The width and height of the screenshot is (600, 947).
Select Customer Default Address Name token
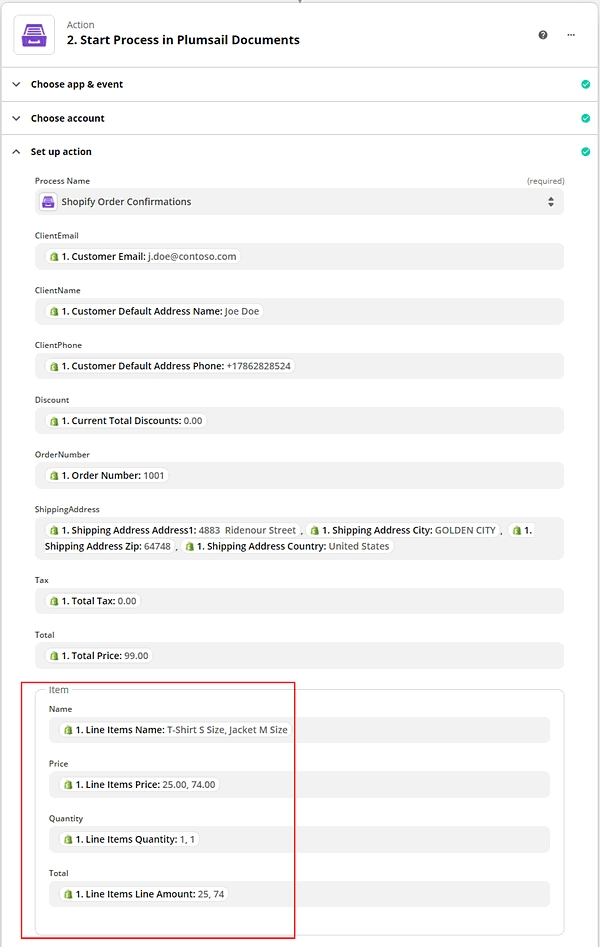pos(154,312)
